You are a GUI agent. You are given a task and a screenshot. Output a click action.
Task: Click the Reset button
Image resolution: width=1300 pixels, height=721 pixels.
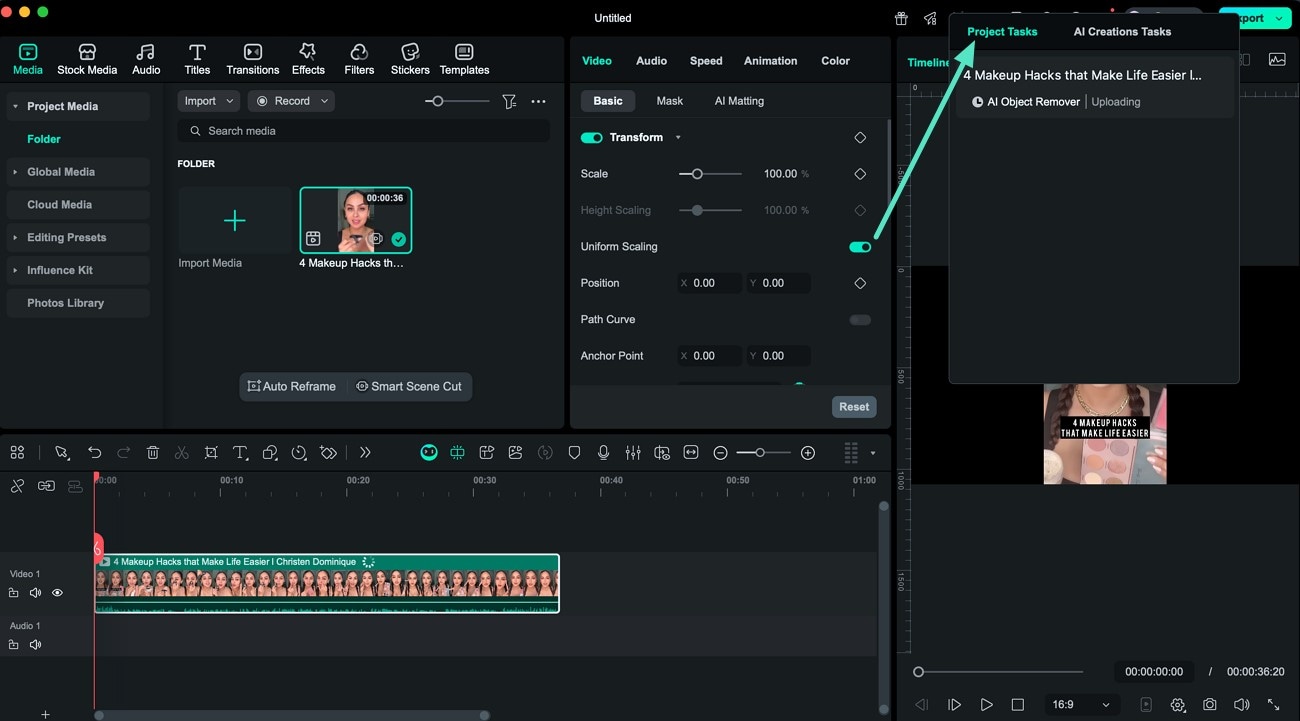[853, 407]
